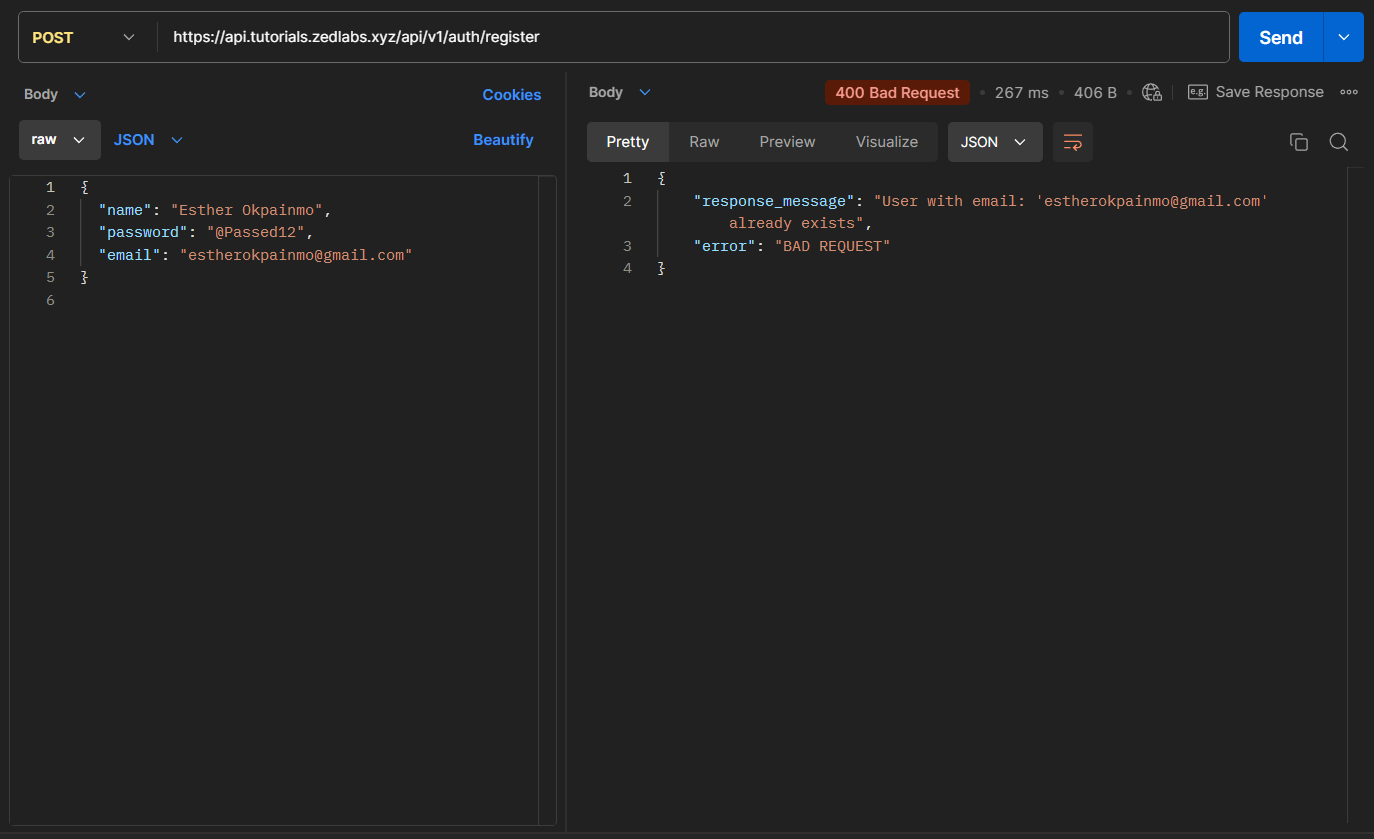Click the "password" key in request body
This screenshot has width=1374, height=839.
[143, 232]
